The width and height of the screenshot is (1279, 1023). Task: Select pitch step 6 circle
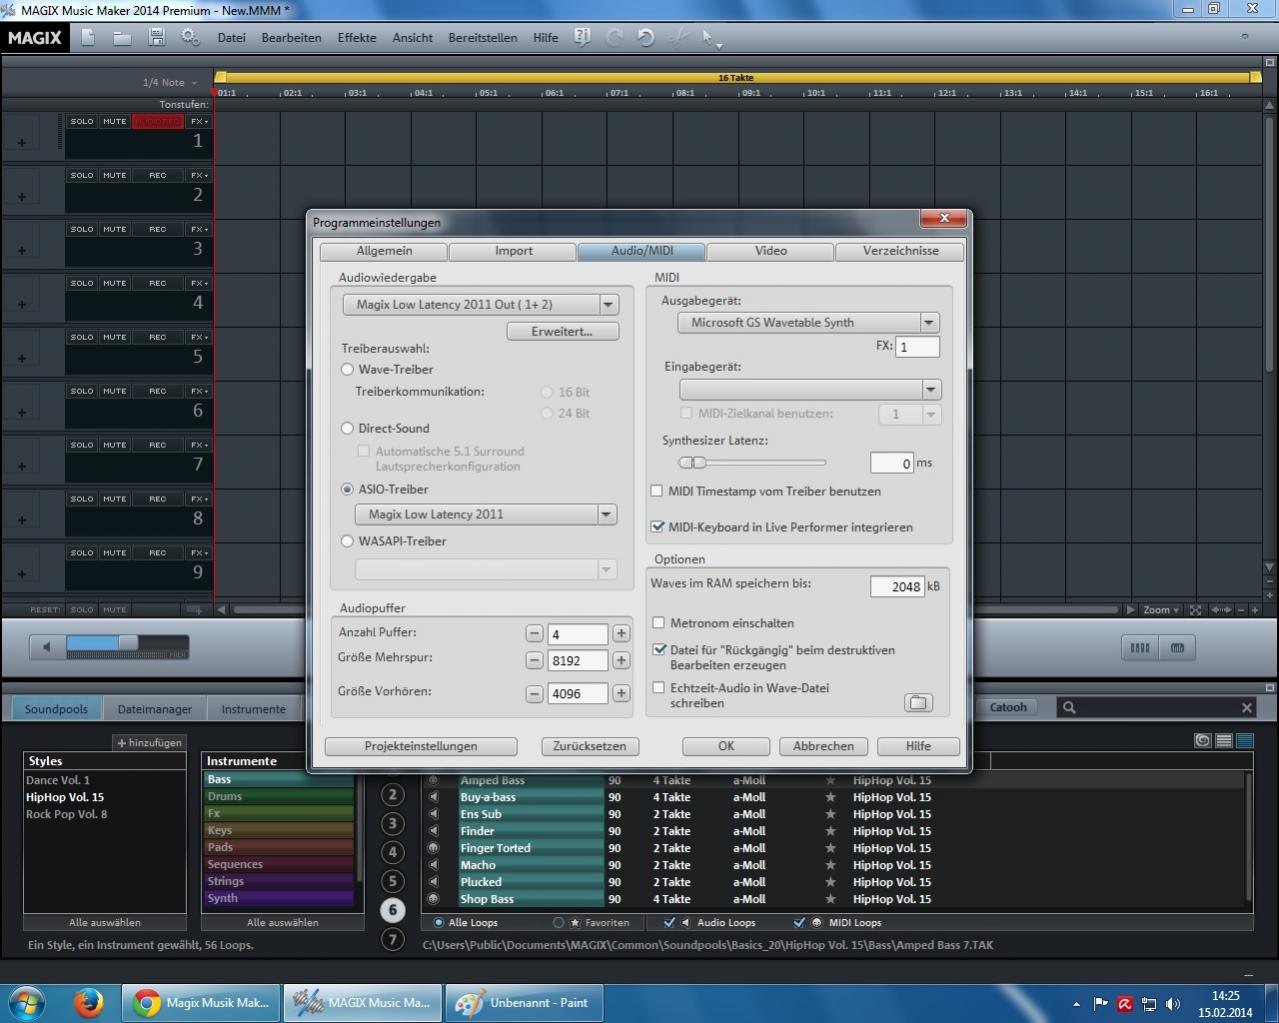(393, 910)
